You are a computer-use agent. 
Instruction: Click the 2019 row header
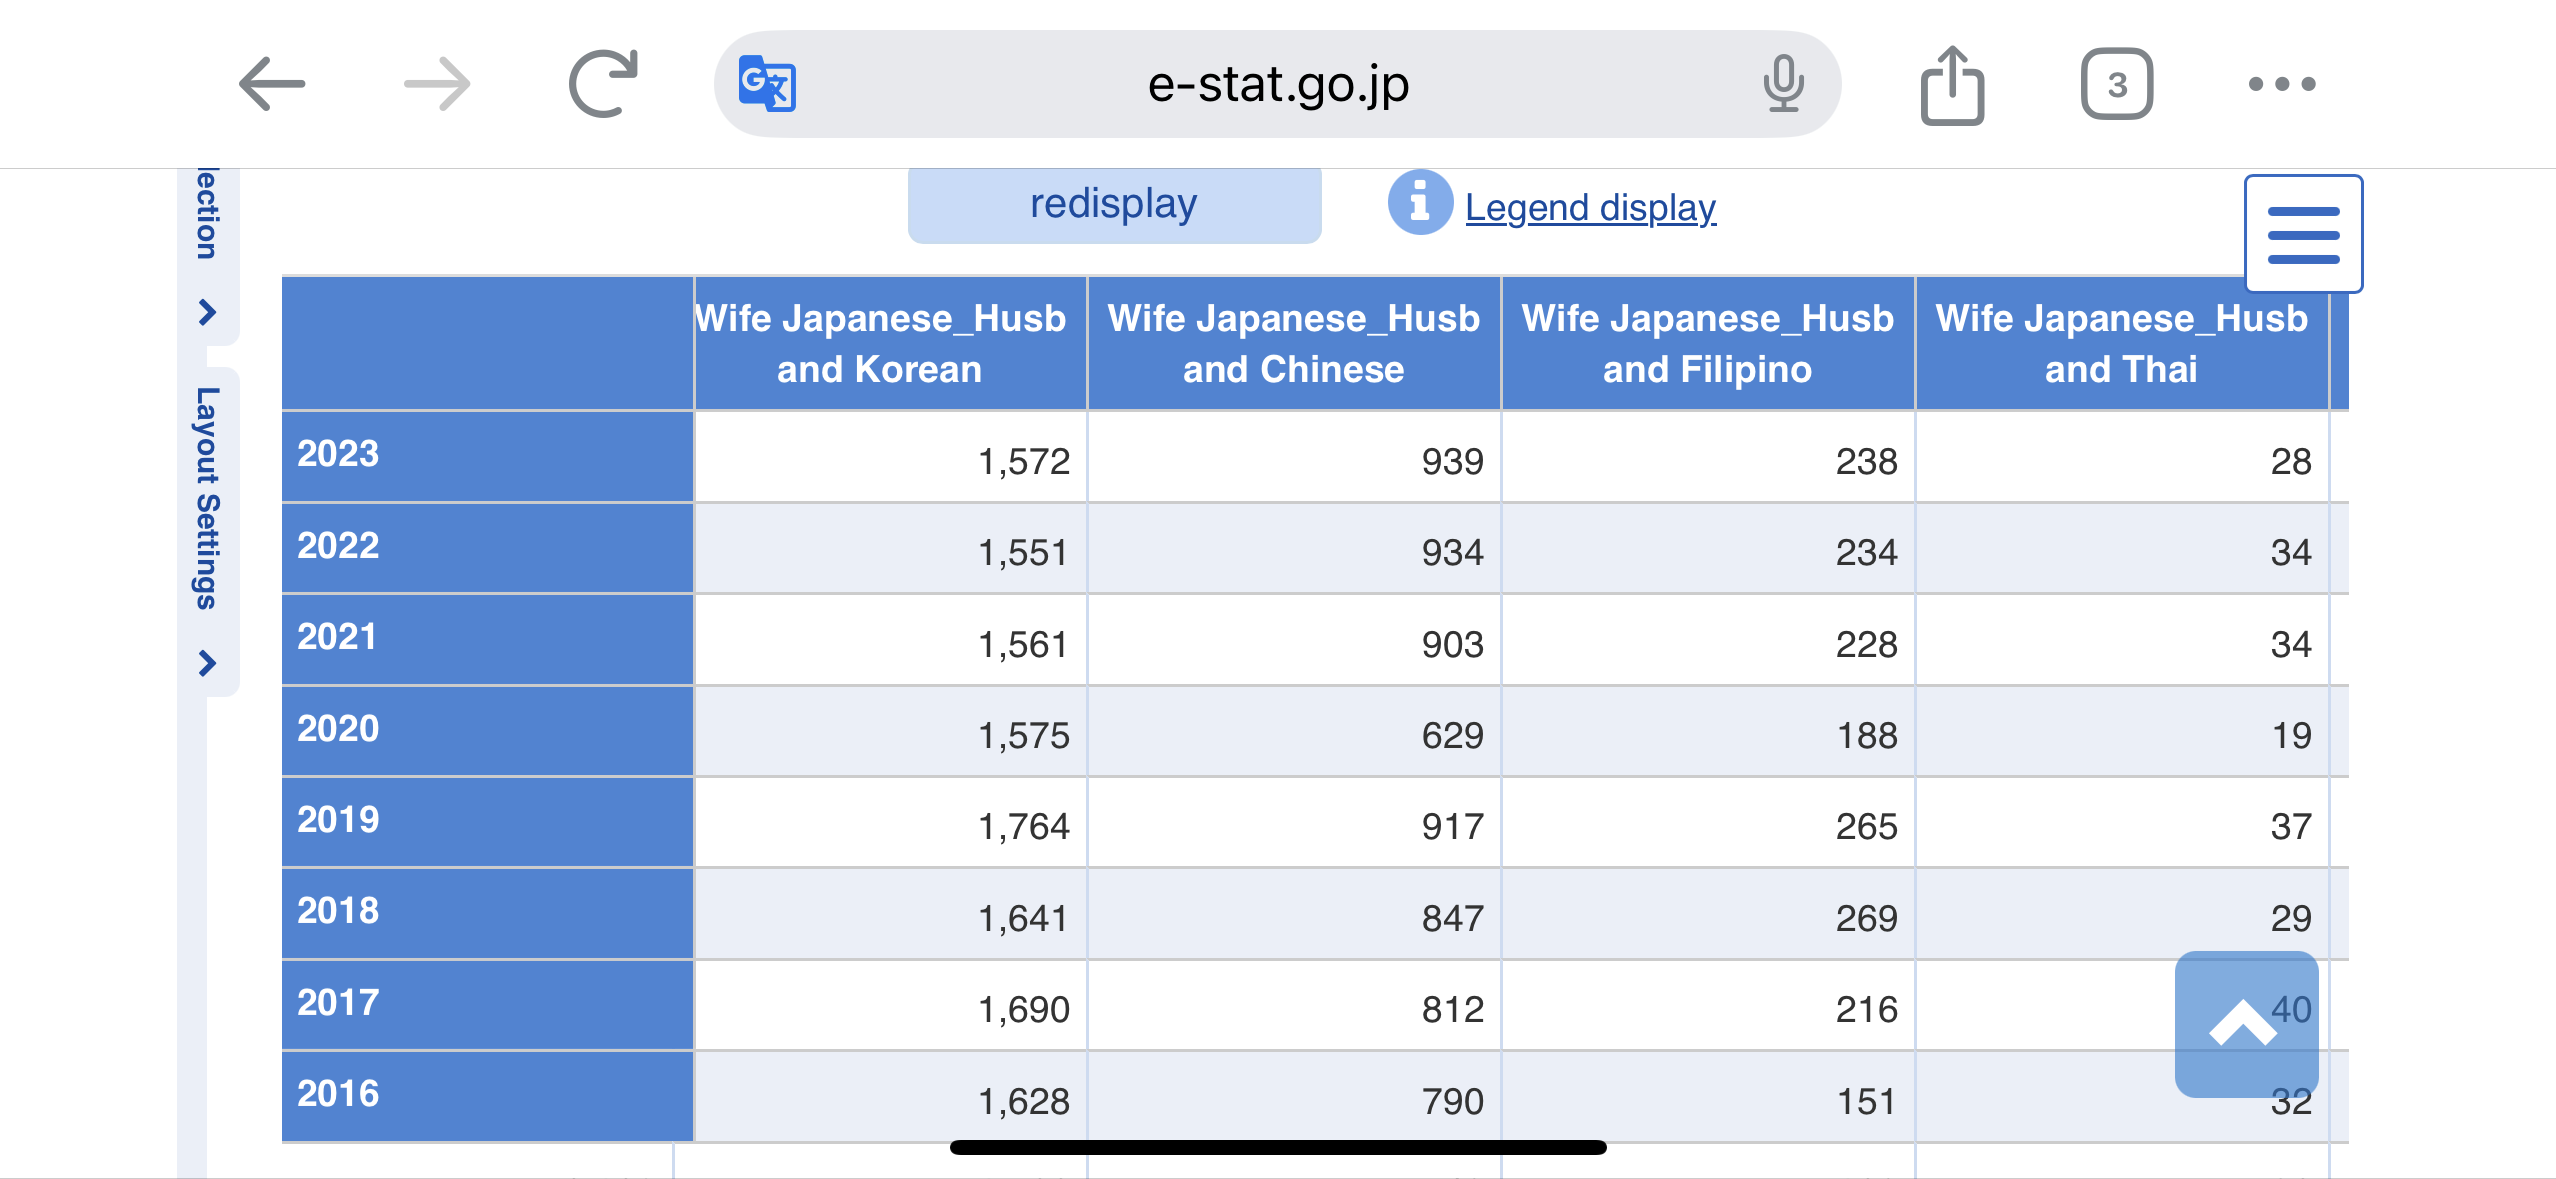tap(487, 821)
